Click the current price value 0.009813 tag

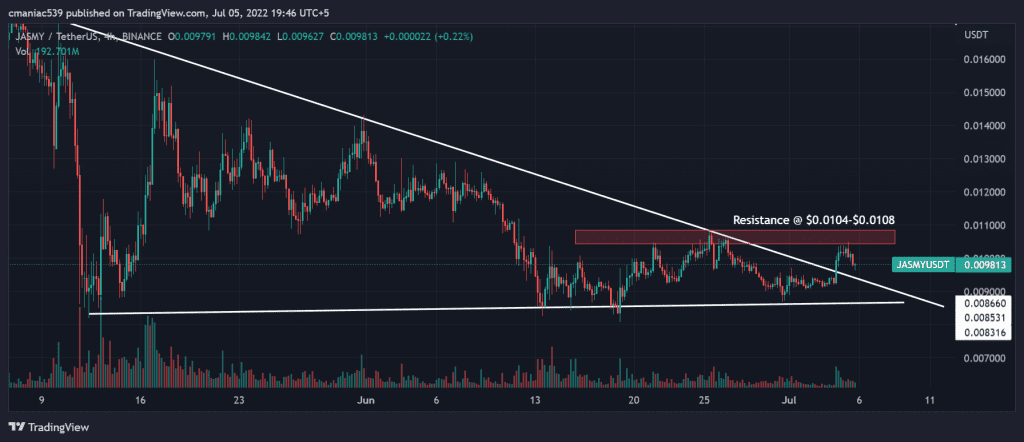click(985, 264)
